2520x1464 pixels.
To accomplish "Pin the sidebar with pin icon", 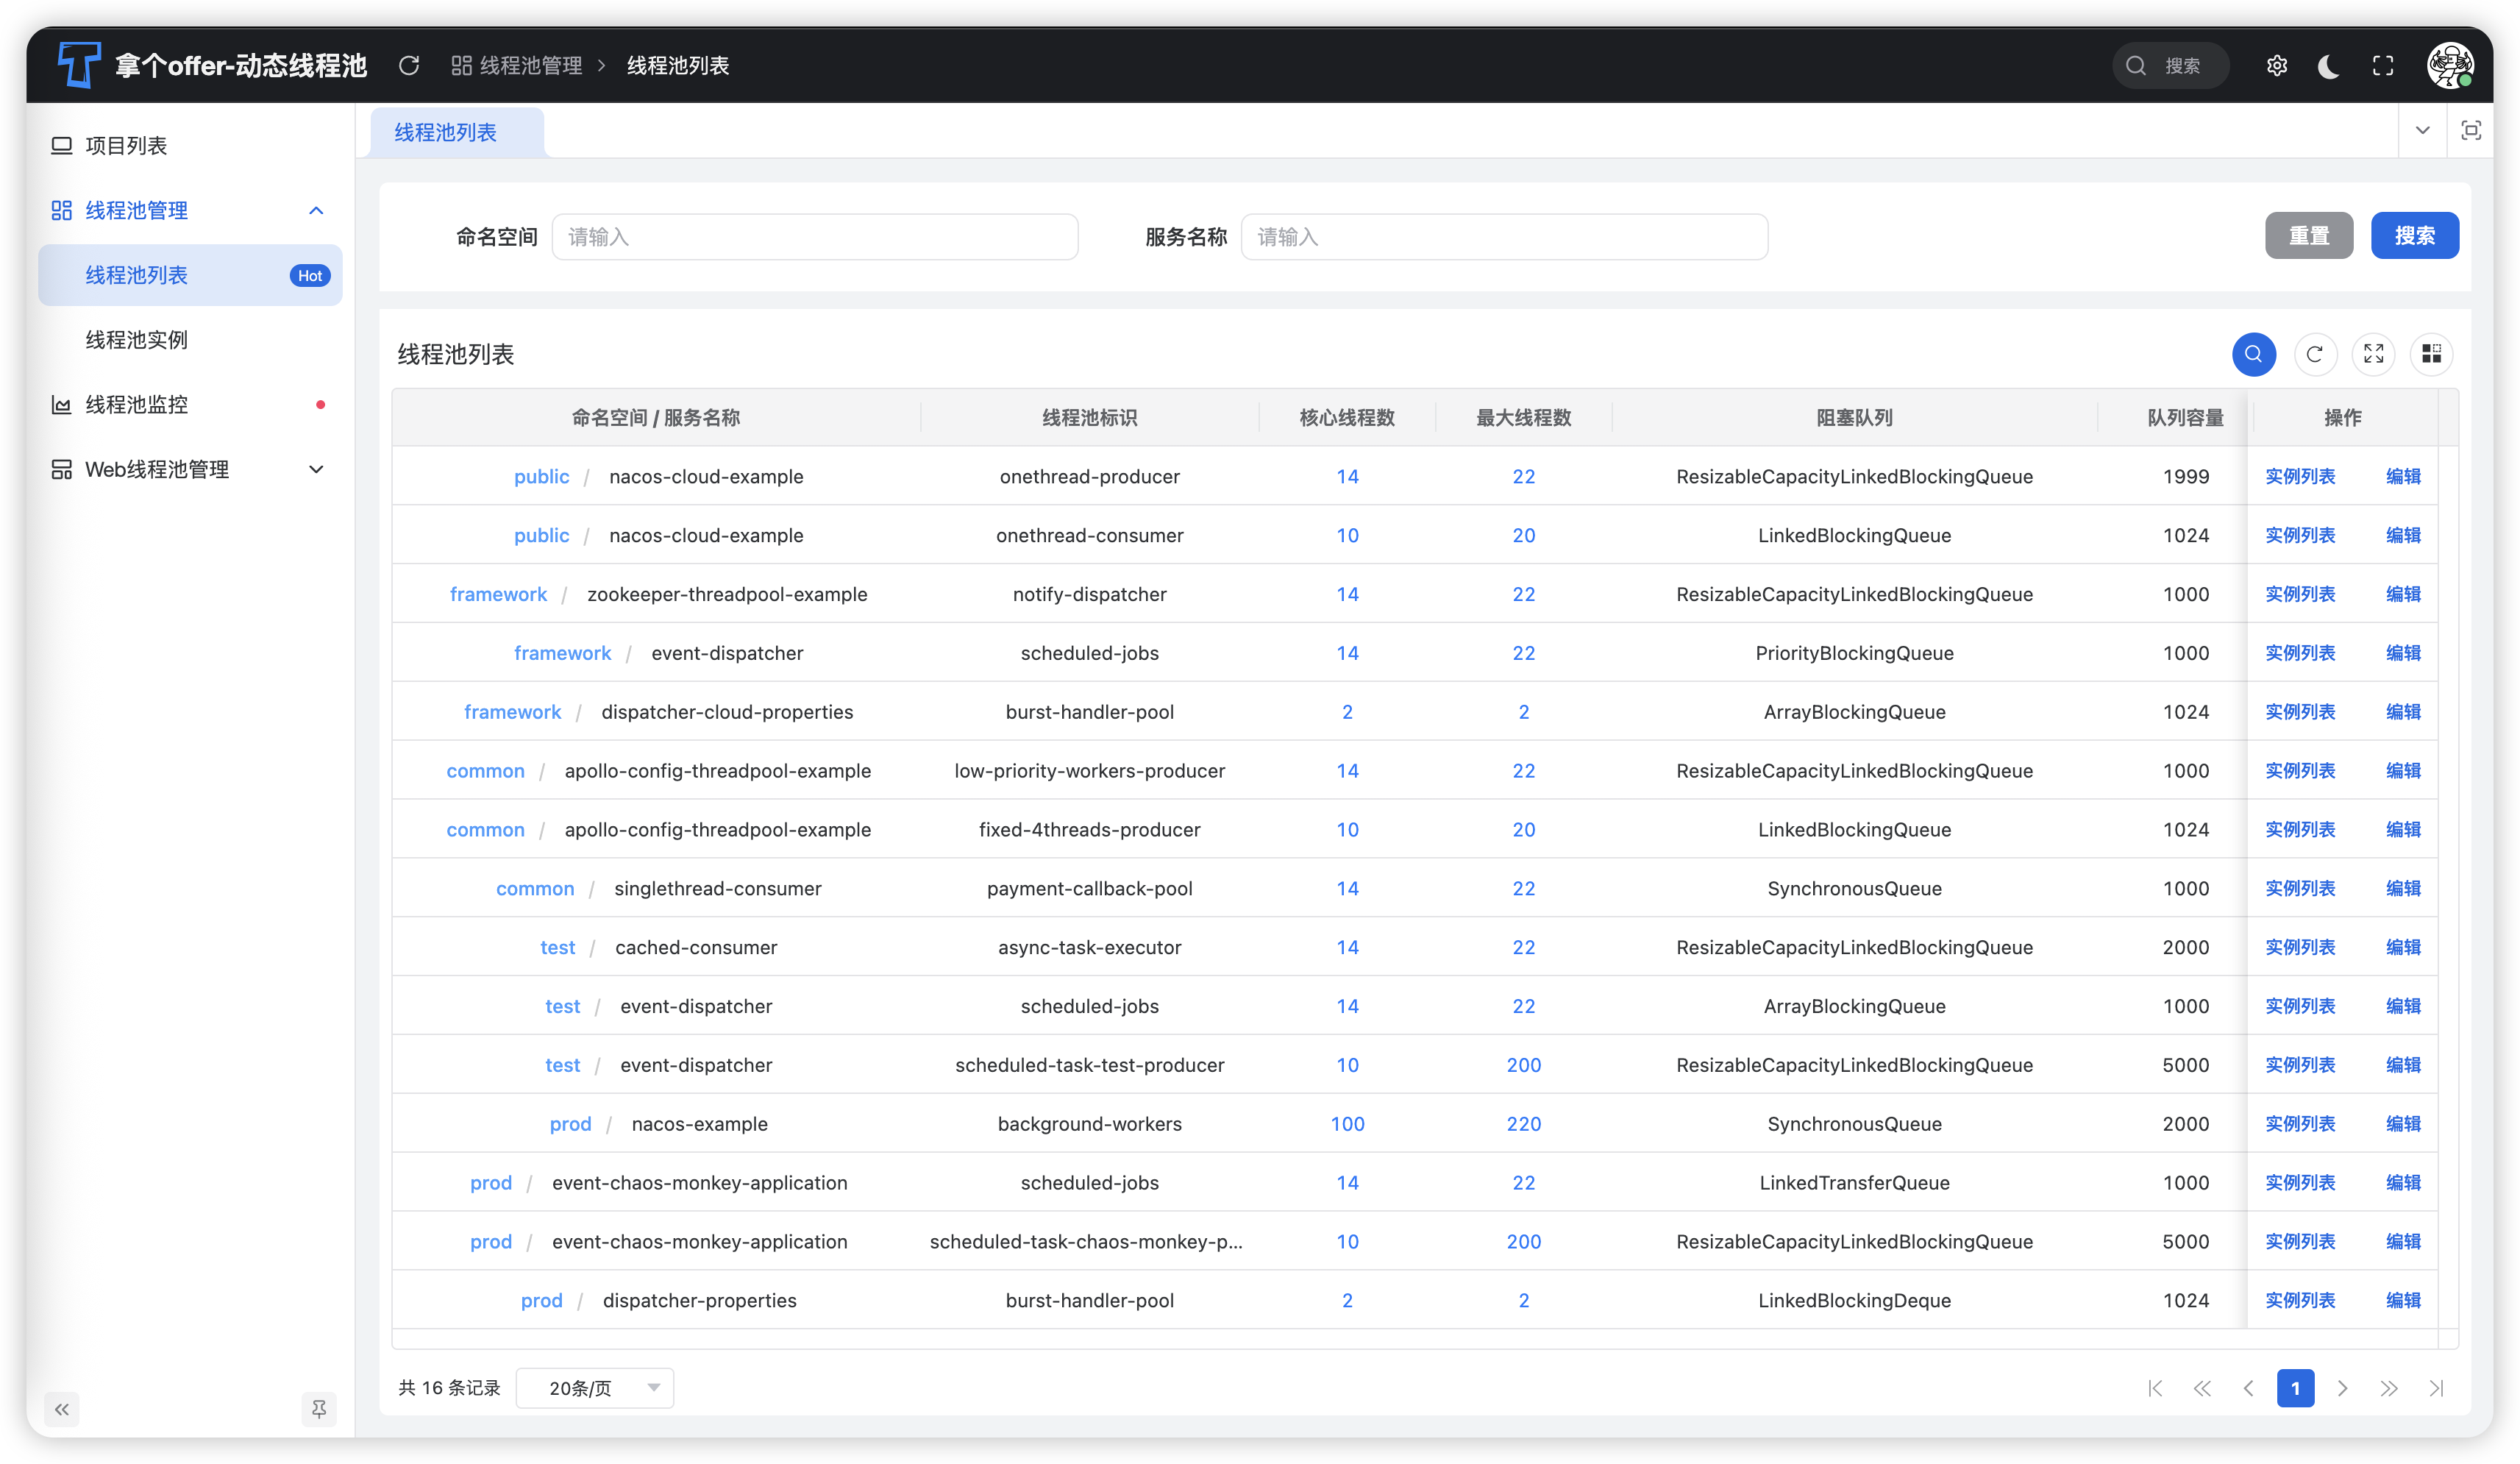I will pos(319,1409).
